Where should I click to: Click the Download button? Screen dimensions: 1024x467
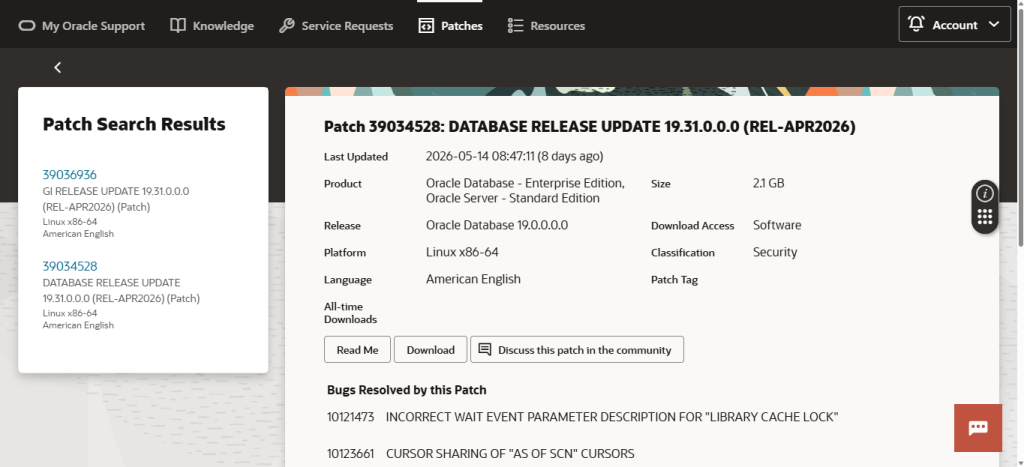(x=430, y=349)
